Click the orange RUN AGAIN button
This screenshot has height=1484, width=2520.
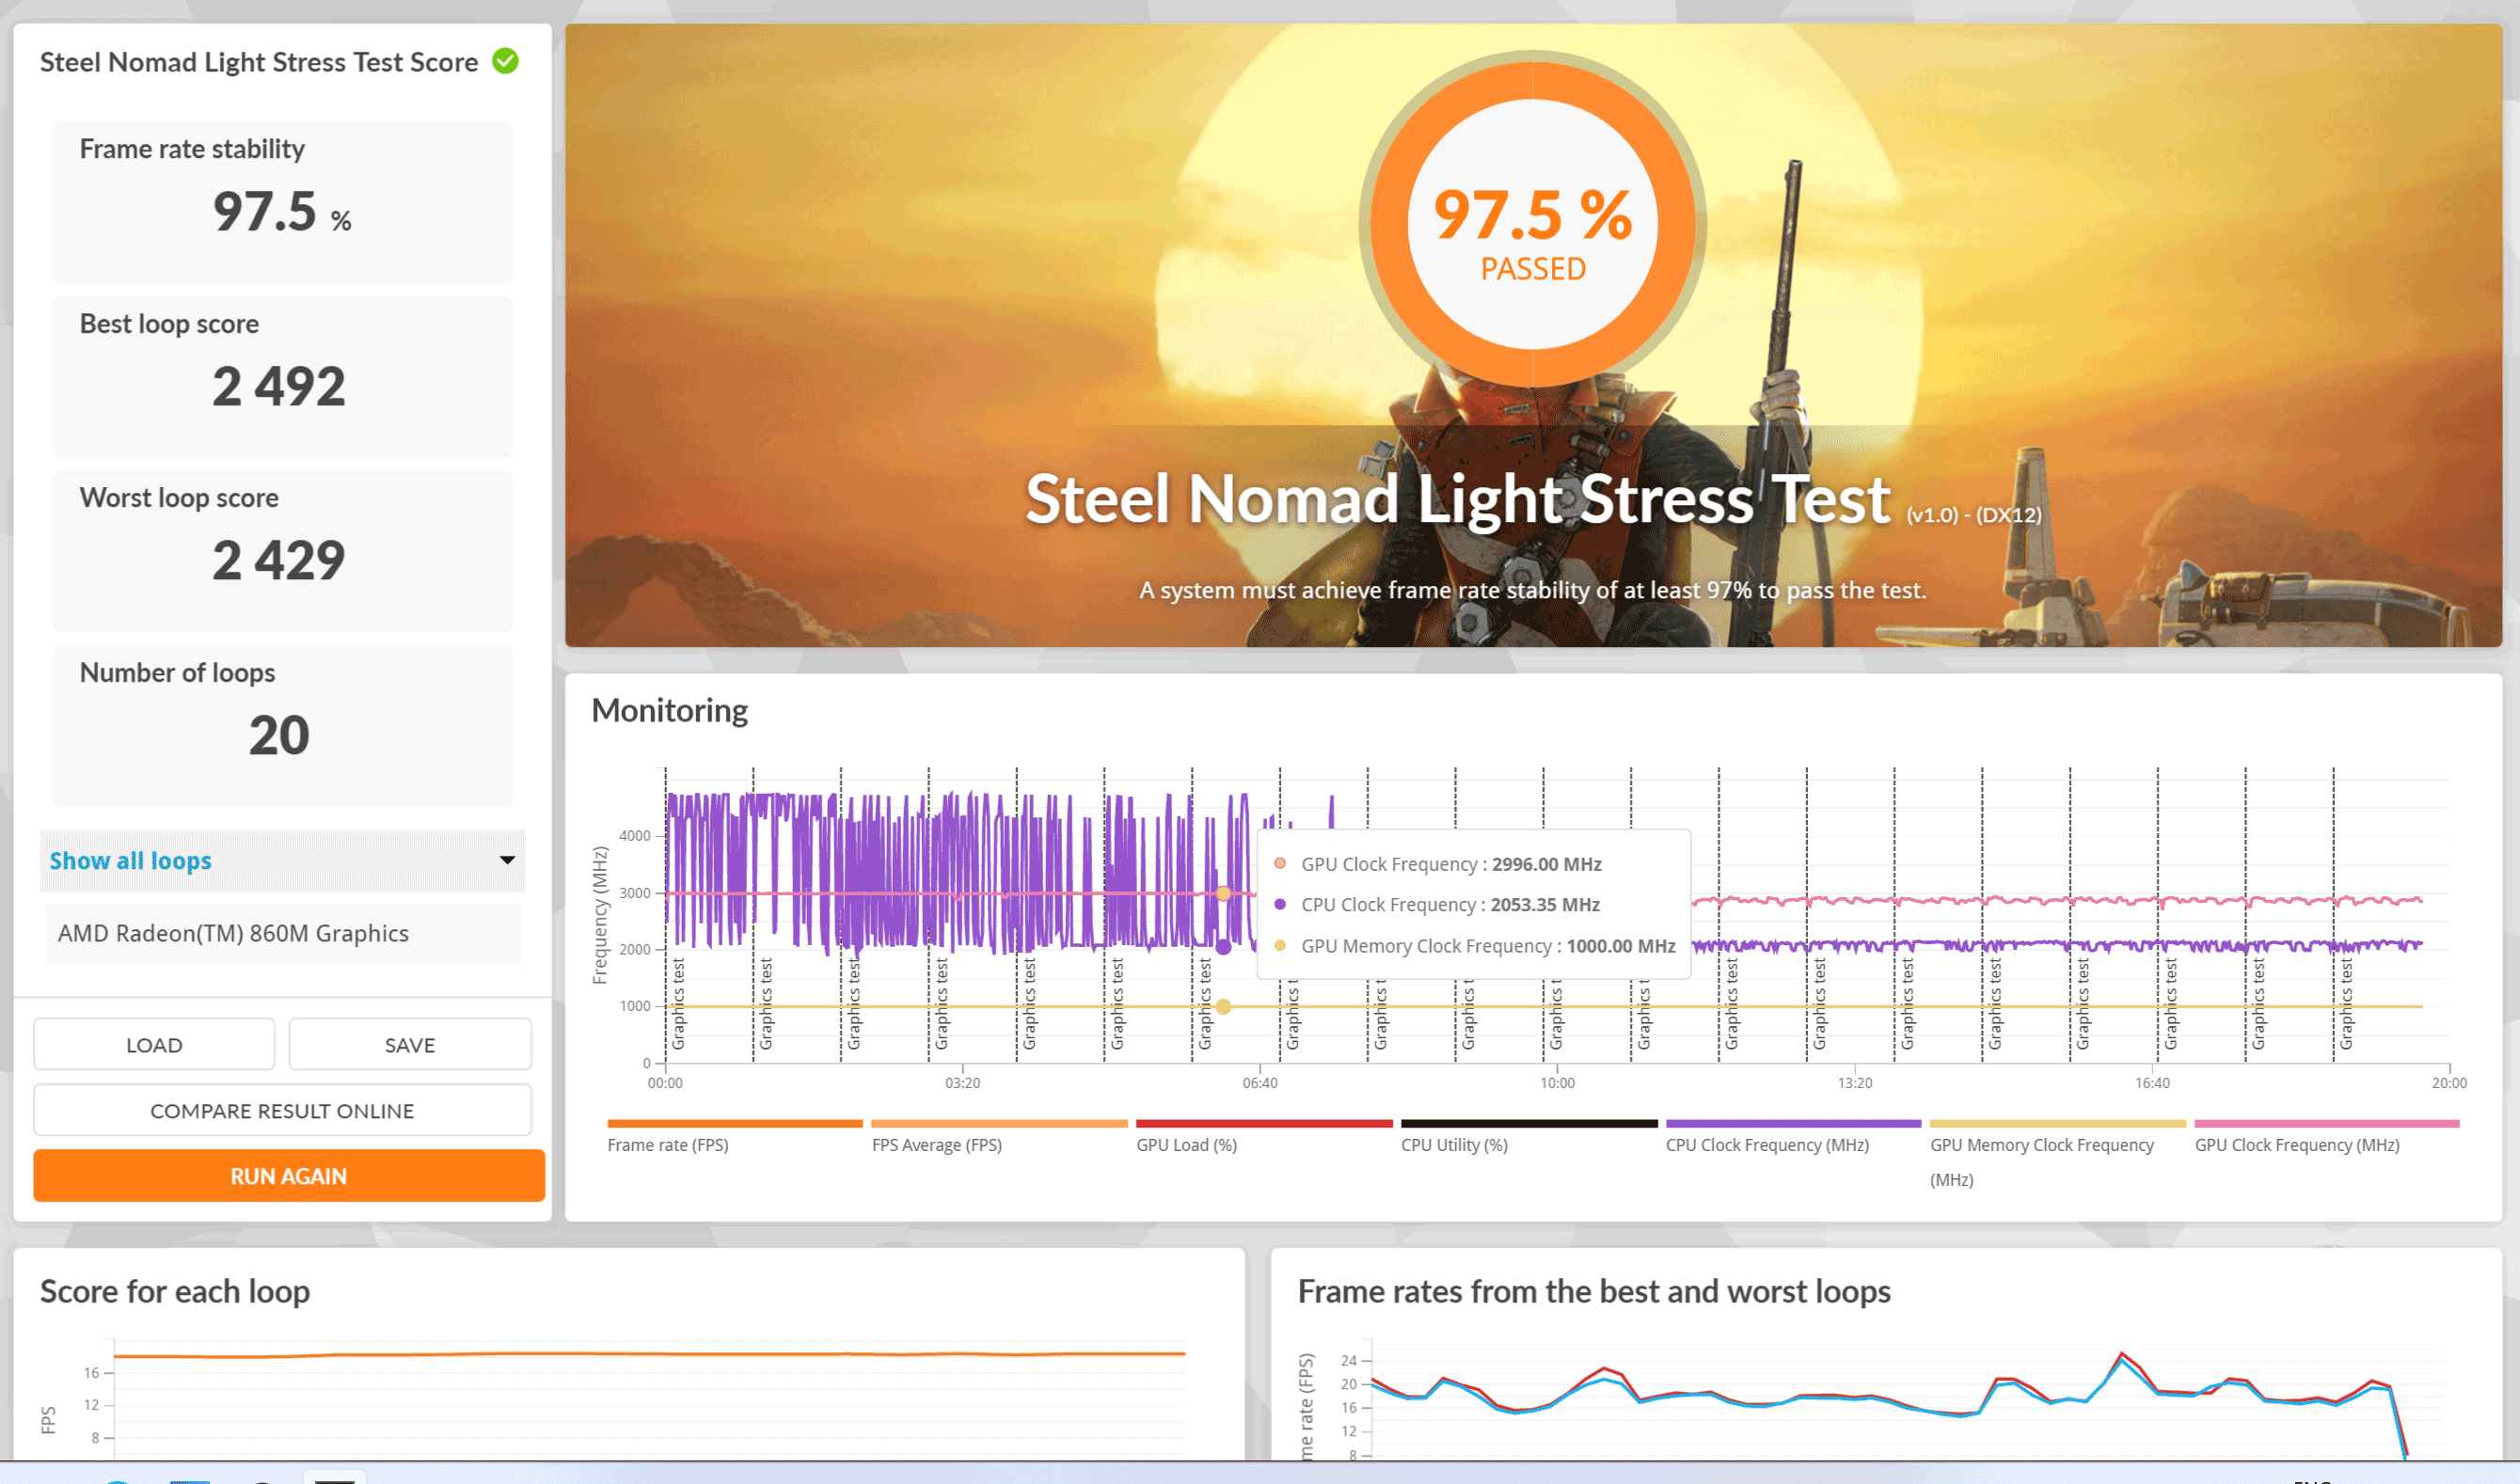[289, 1176]
